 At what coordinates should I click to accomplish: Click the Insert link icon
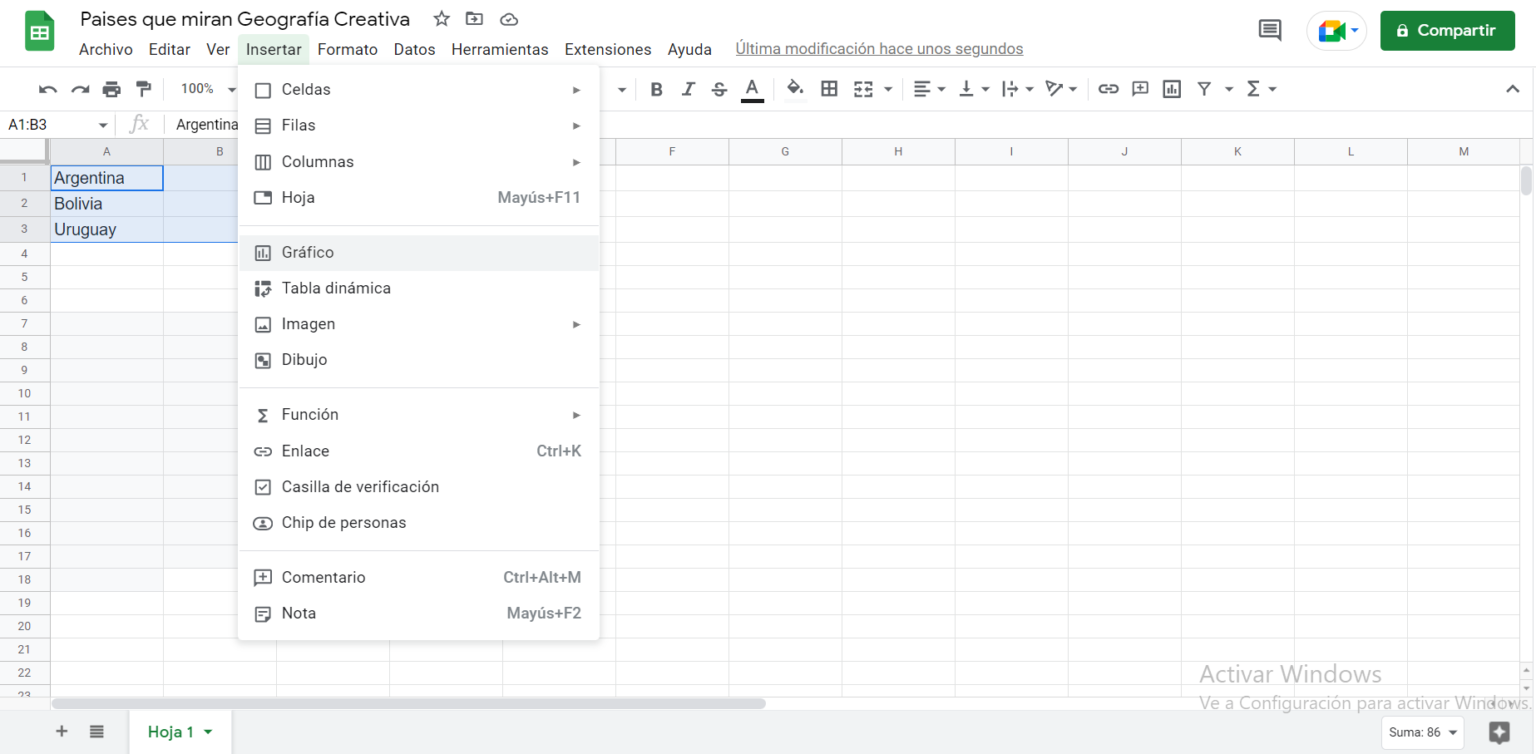(1108, 88)
